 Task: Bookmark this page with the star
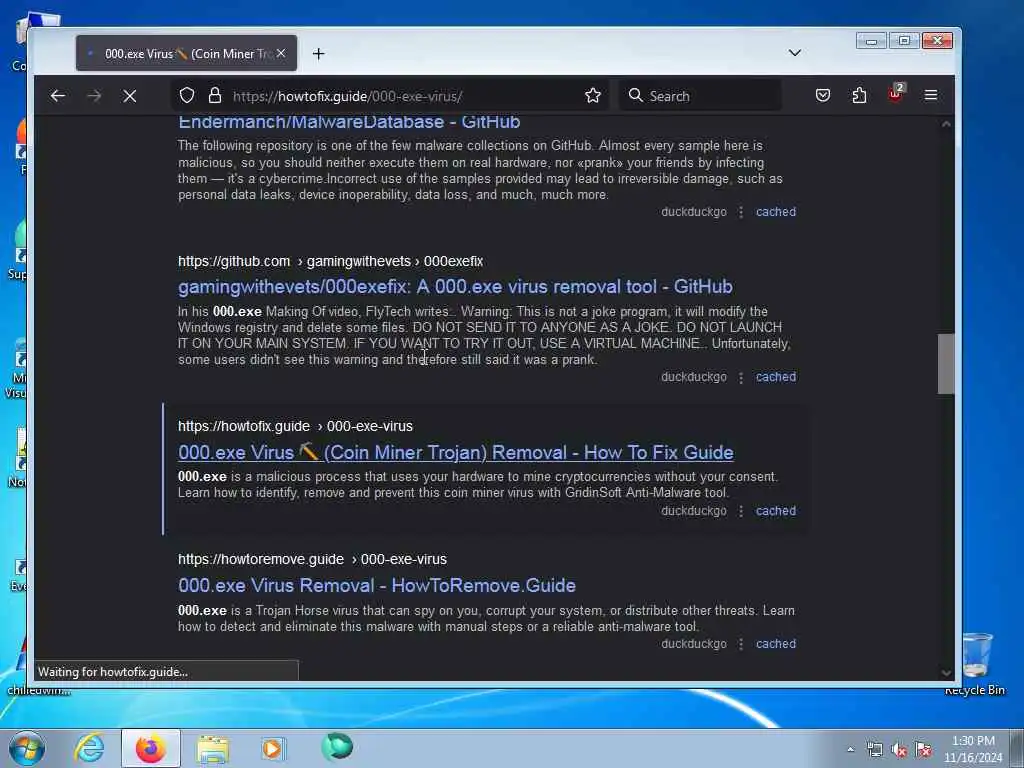593,96
